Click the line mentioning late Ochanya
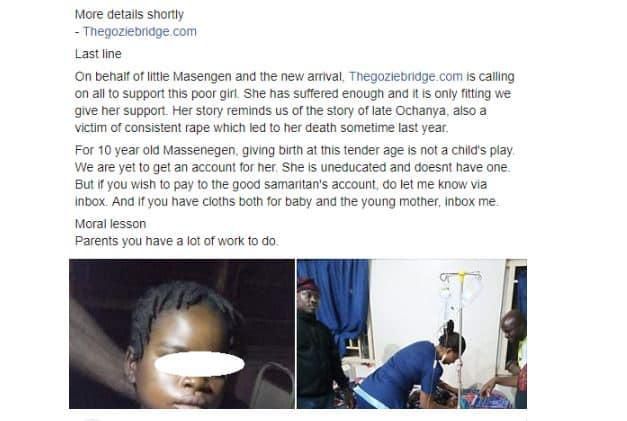This screenshot has height=421, width=627. coord(280,111)
